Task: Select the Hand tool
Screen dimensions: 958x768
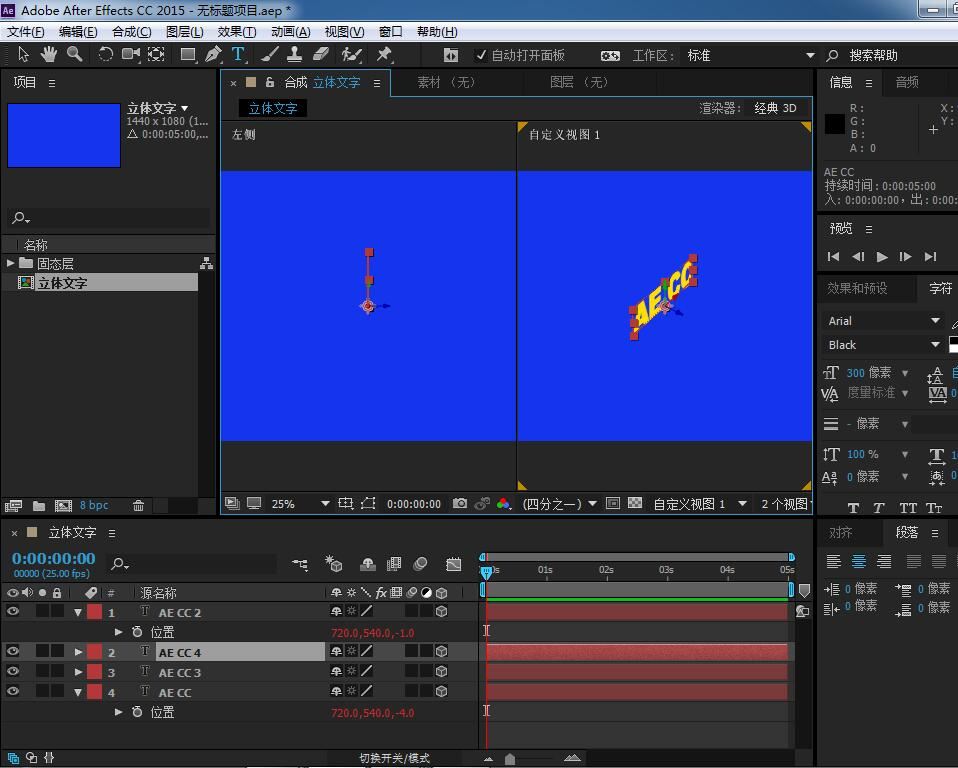Action: pos(48,54)
